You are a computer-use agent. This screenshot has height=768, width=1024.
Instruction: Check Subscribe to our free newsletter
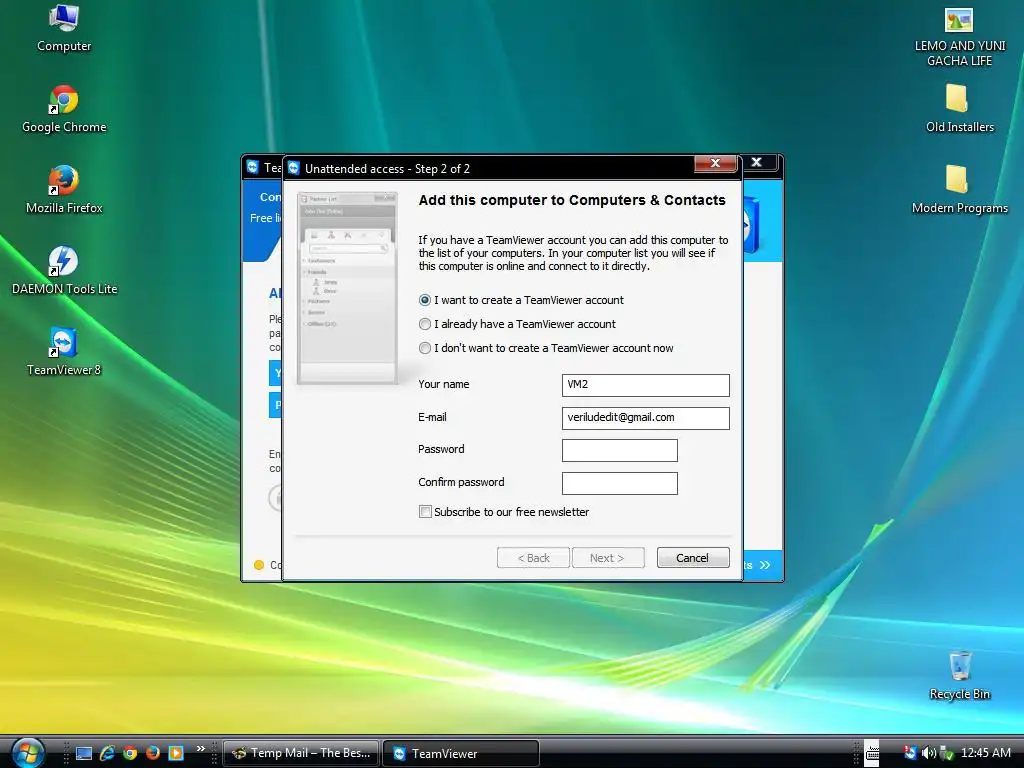pyautogui.click(x=425, y=512)
